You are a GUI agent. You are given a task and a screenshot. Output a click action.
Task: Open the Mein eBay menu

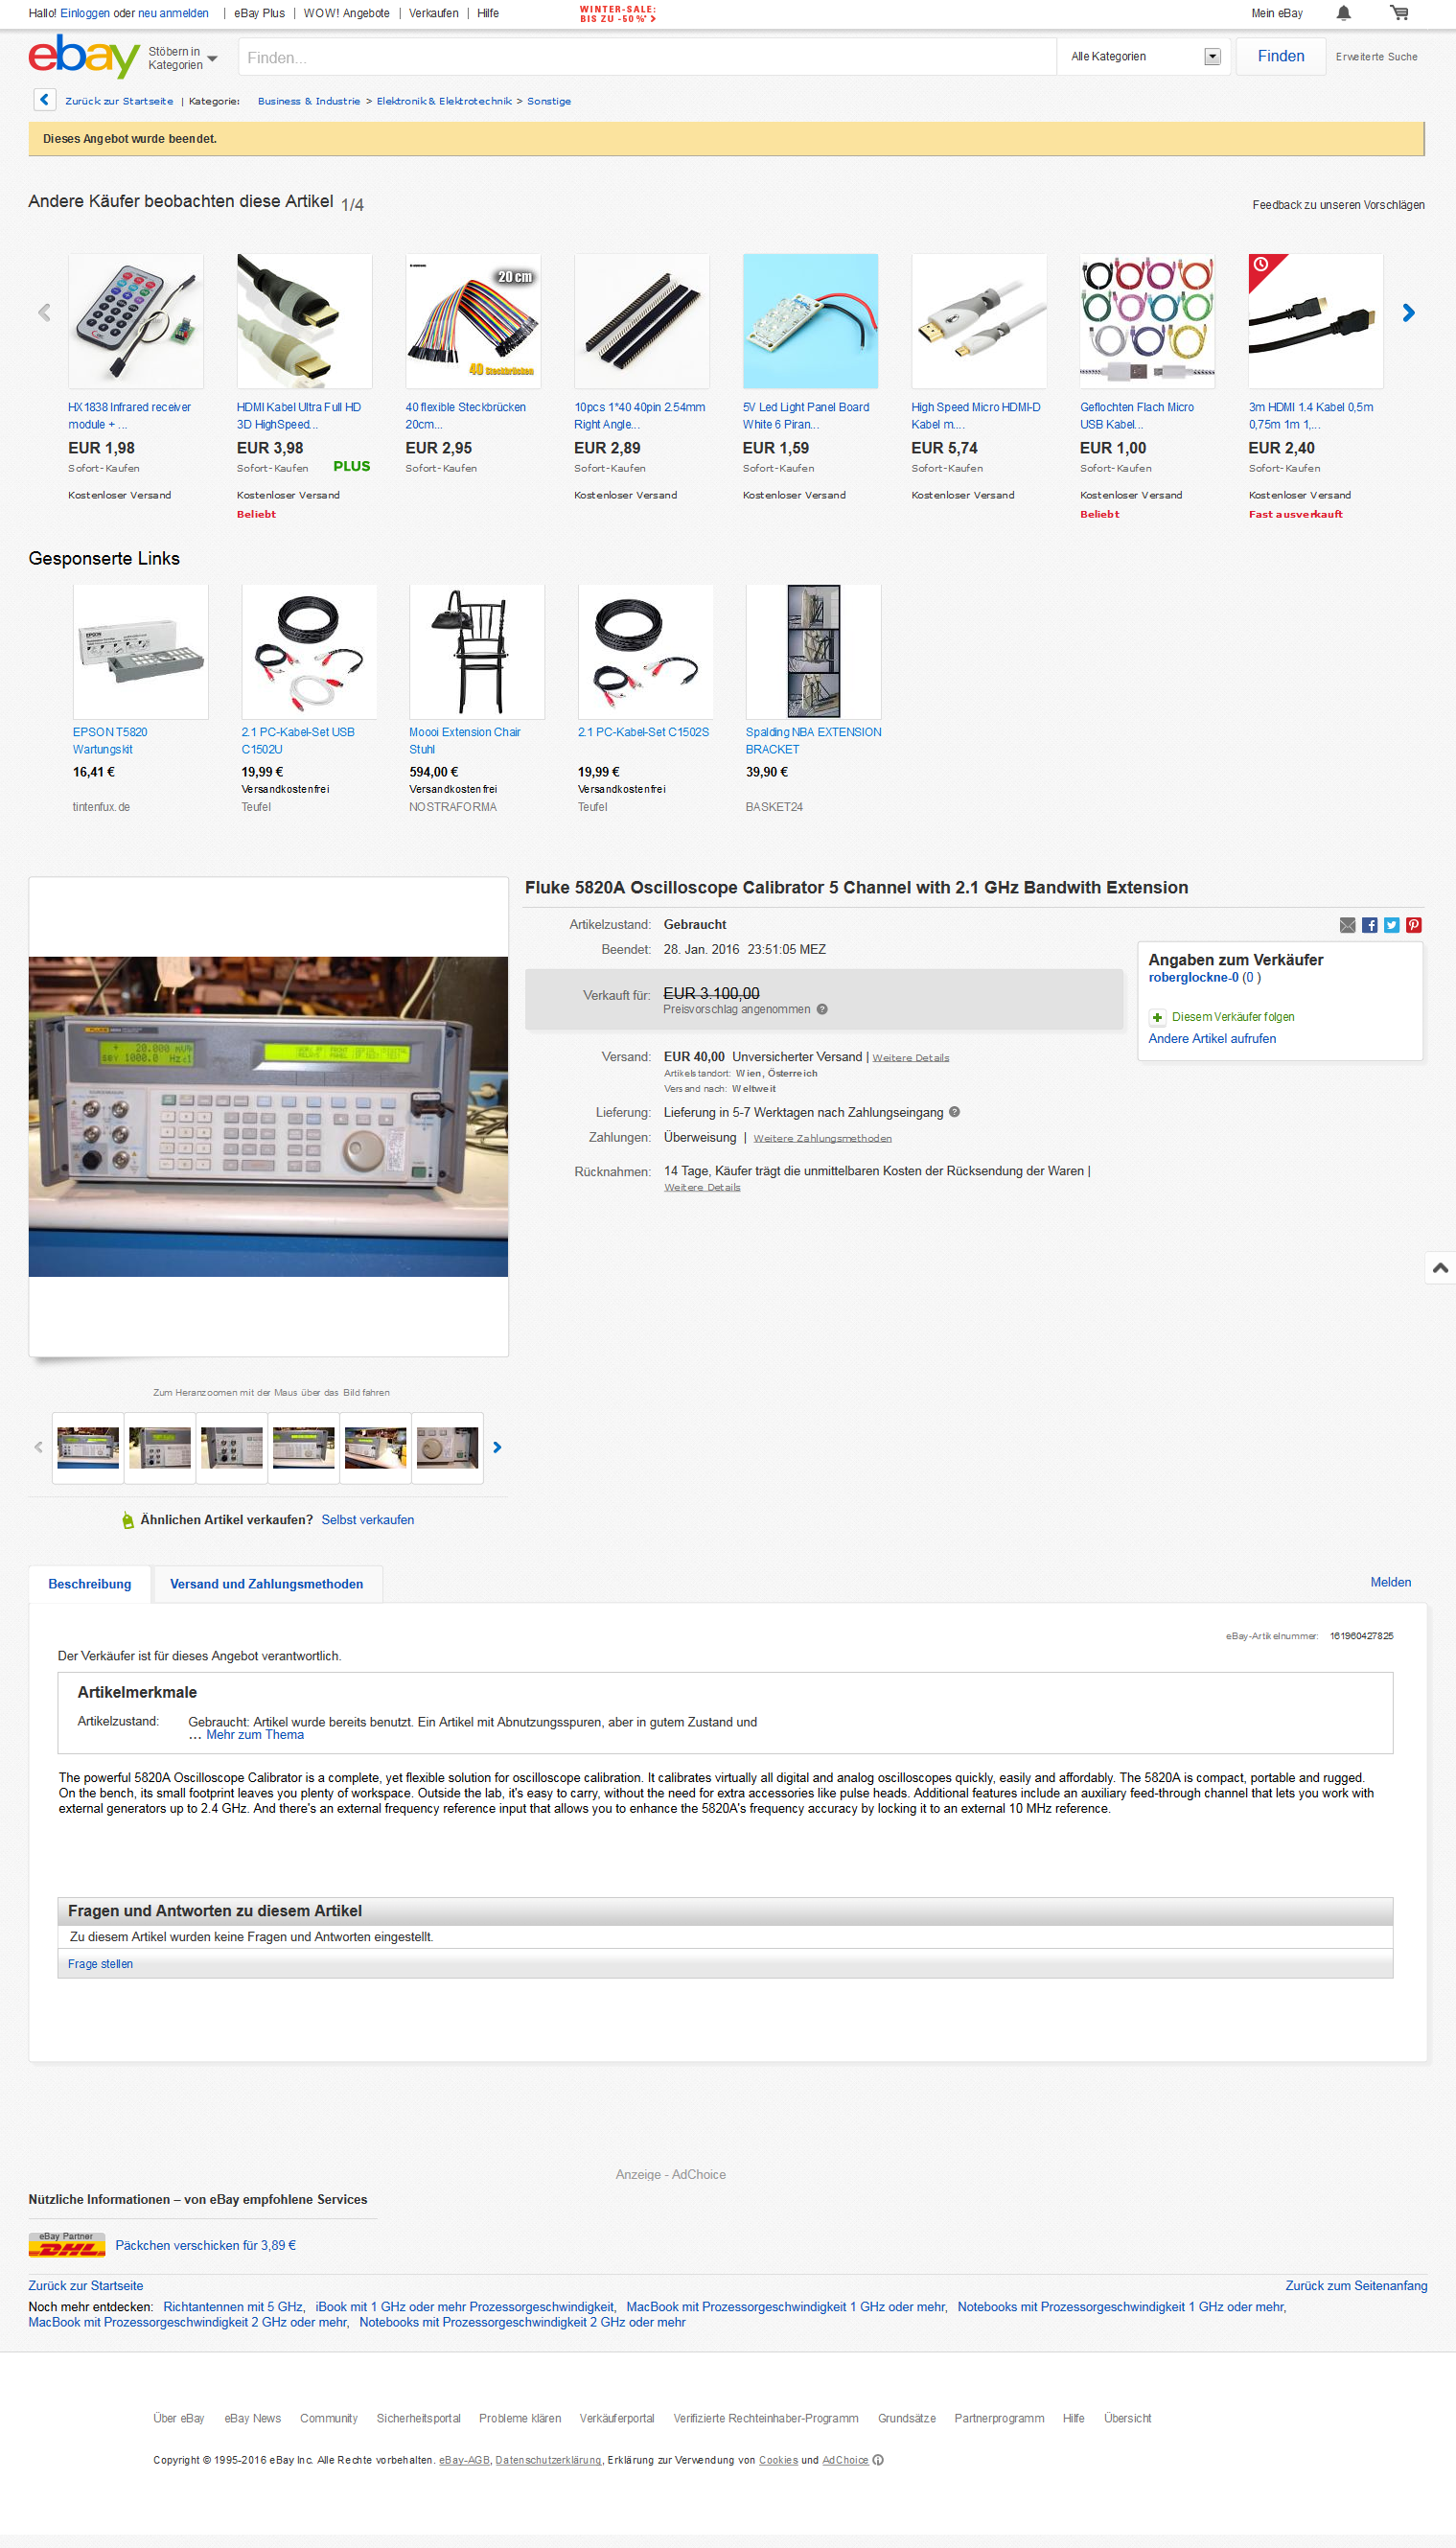[x=1276, y=13]
